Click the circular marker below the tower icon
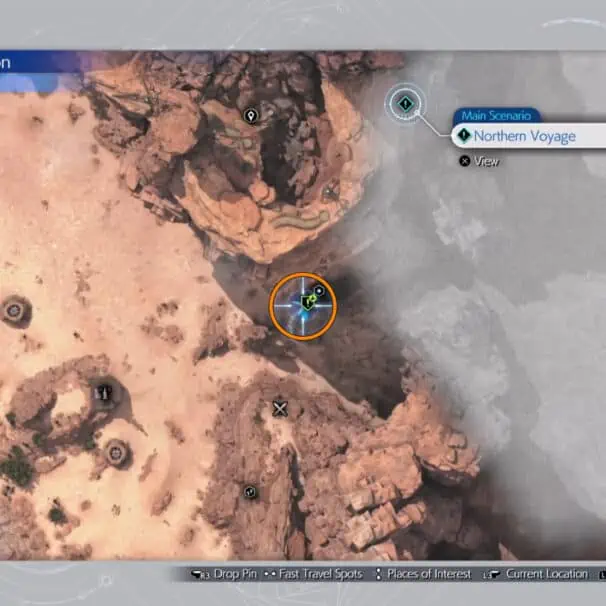Viewport: 606px width, 606px height. pyautogui.click(x=117, y=453)
